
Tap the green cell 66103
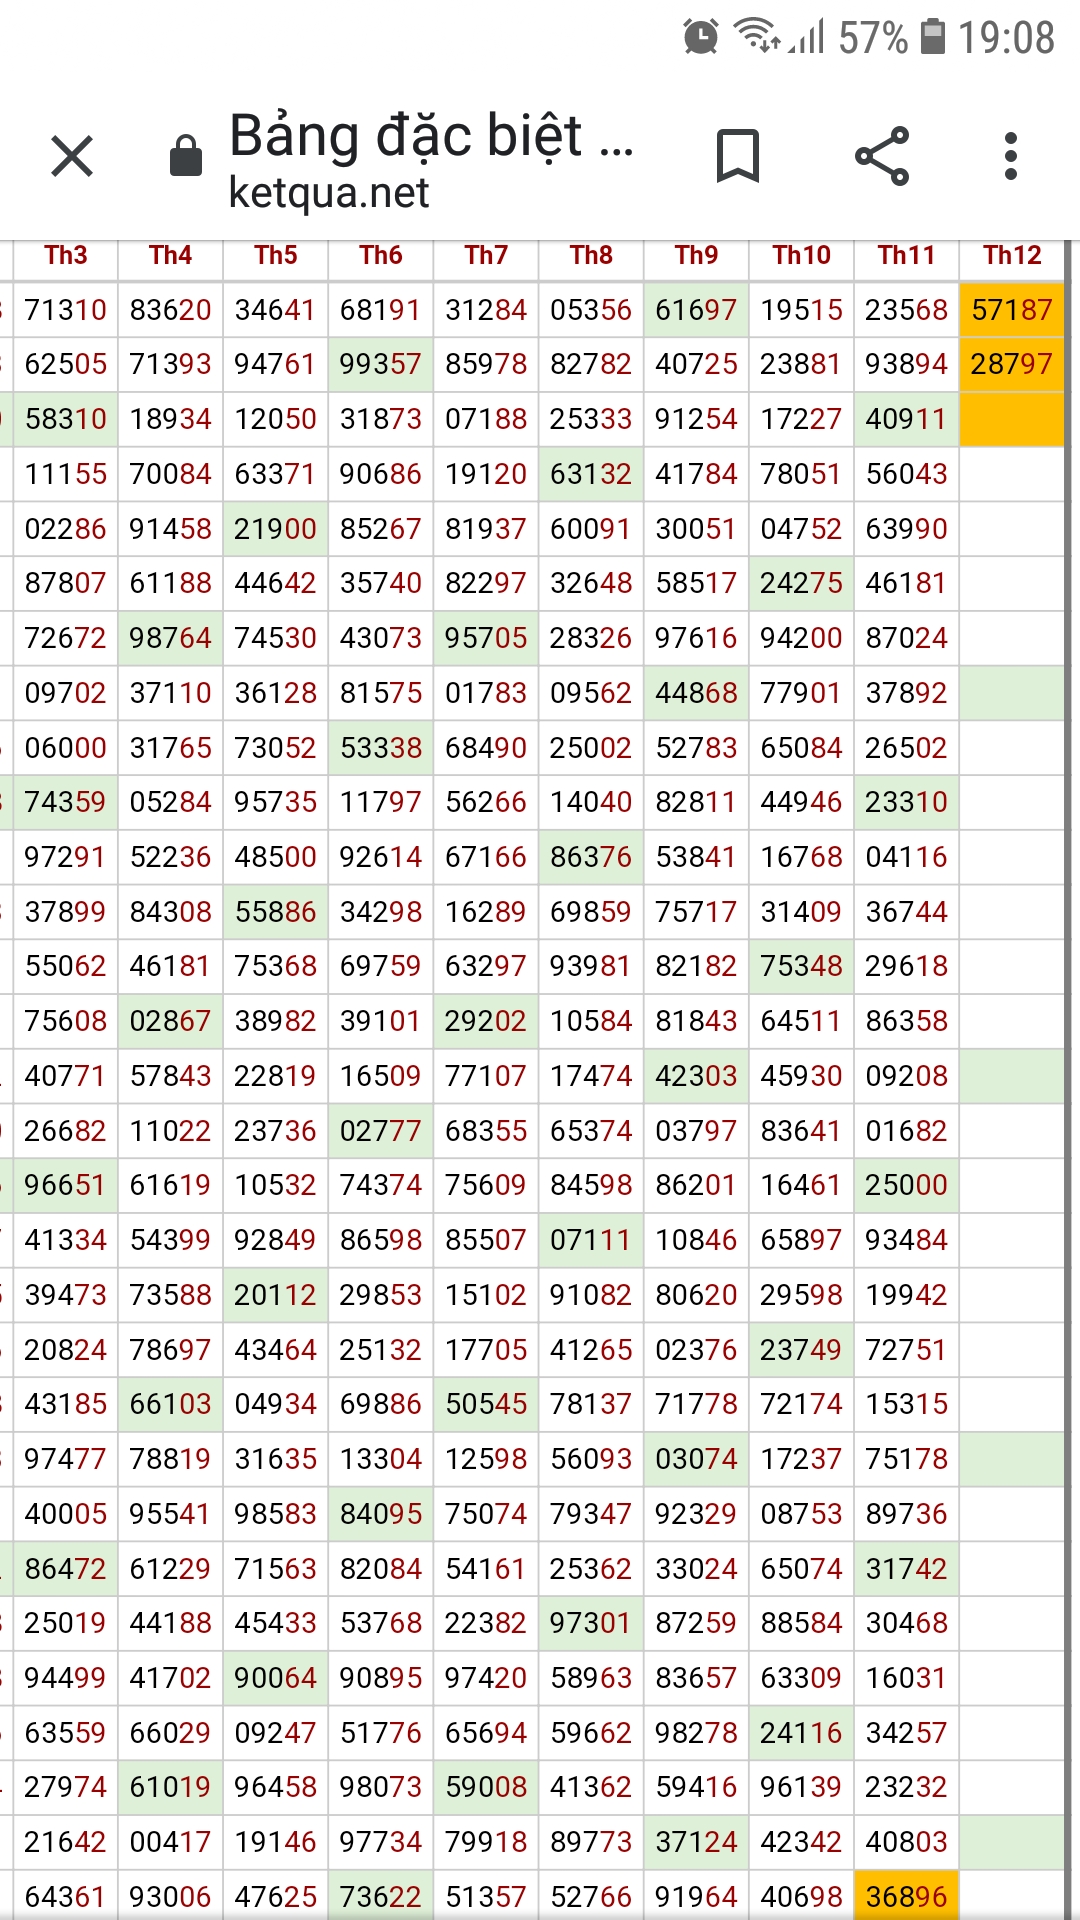pyautogui.click(x=171, y=1404)
